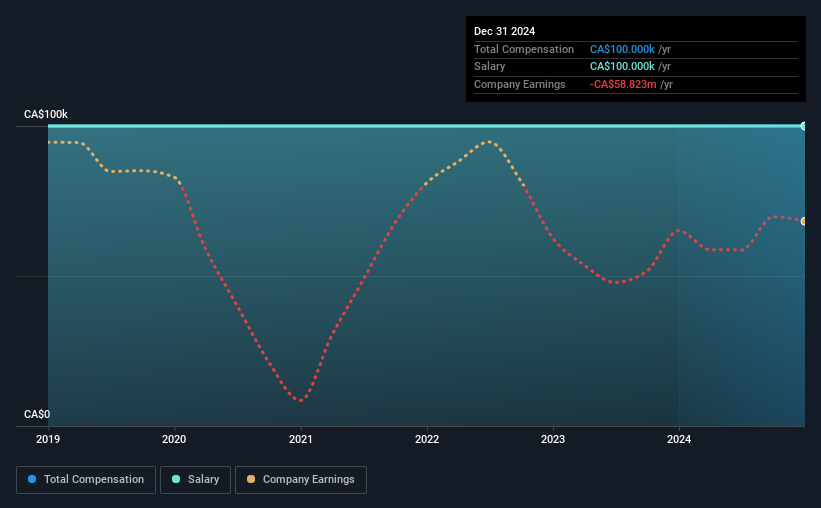Click the 2020 x-axis label
This screenshot has width=821, height=508.
[174, 439]
